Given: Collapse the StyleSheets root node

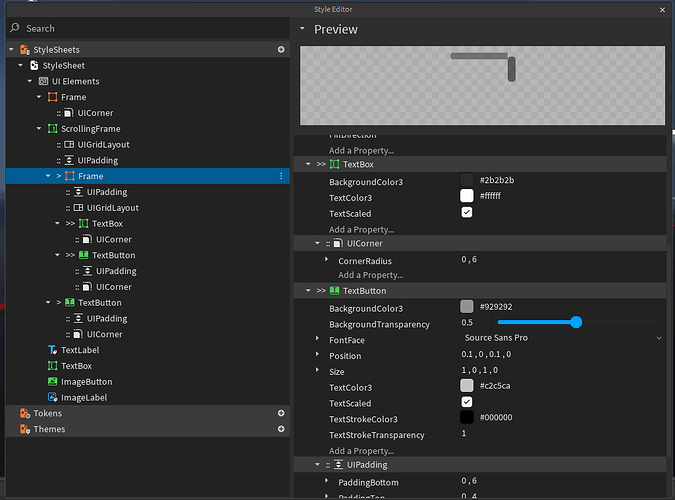Looking at the screenshot, I should pos(11,50).
